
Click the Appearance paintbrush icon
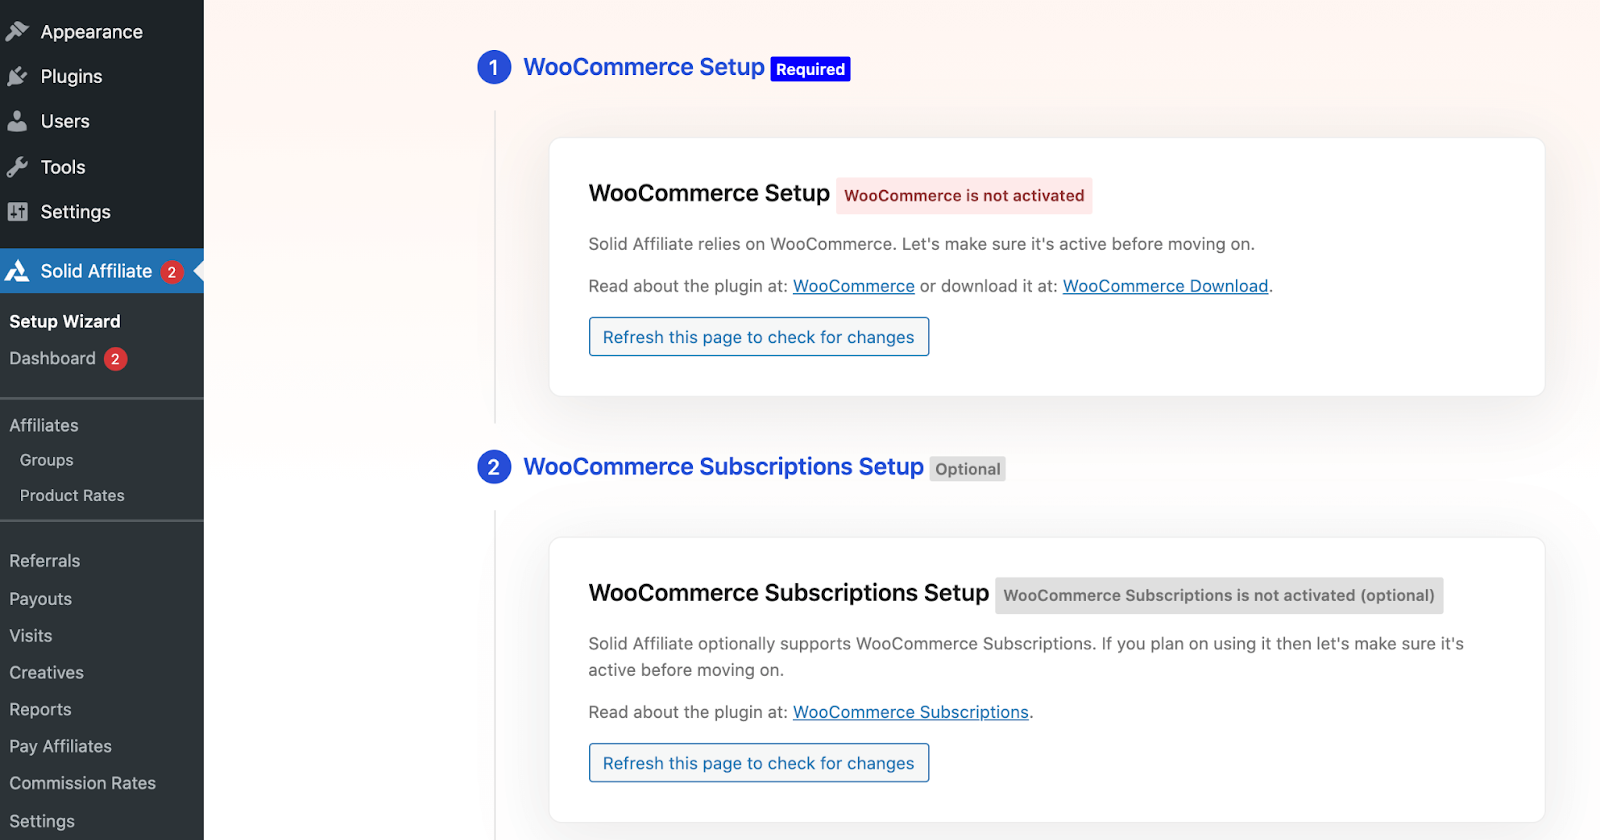17,32
